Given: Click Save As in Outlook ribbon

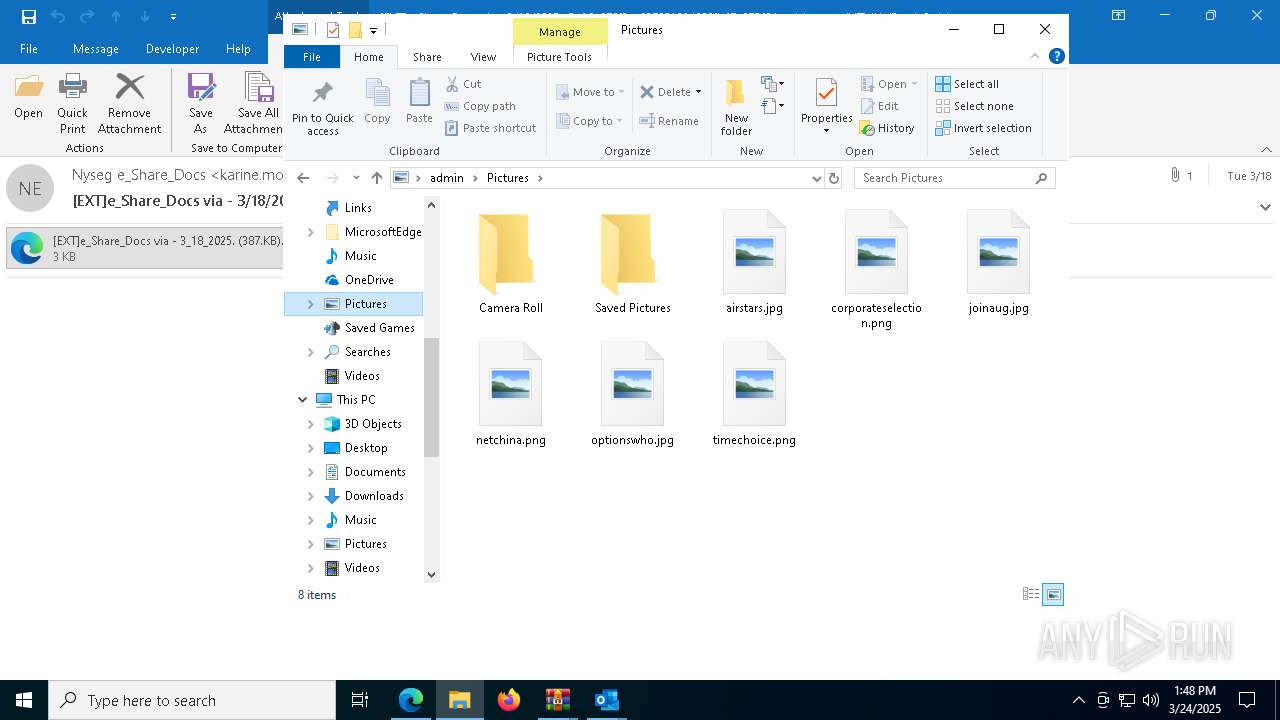Looking at the screenshot, I should (201, 104).
